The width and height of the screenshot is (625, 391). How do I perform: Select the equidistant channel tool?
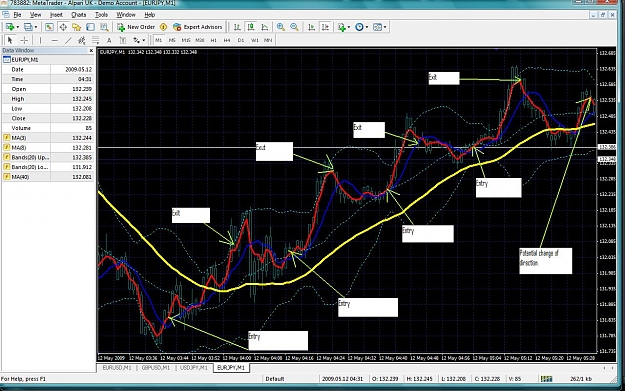pyautogui.click(x=82, y=40)
